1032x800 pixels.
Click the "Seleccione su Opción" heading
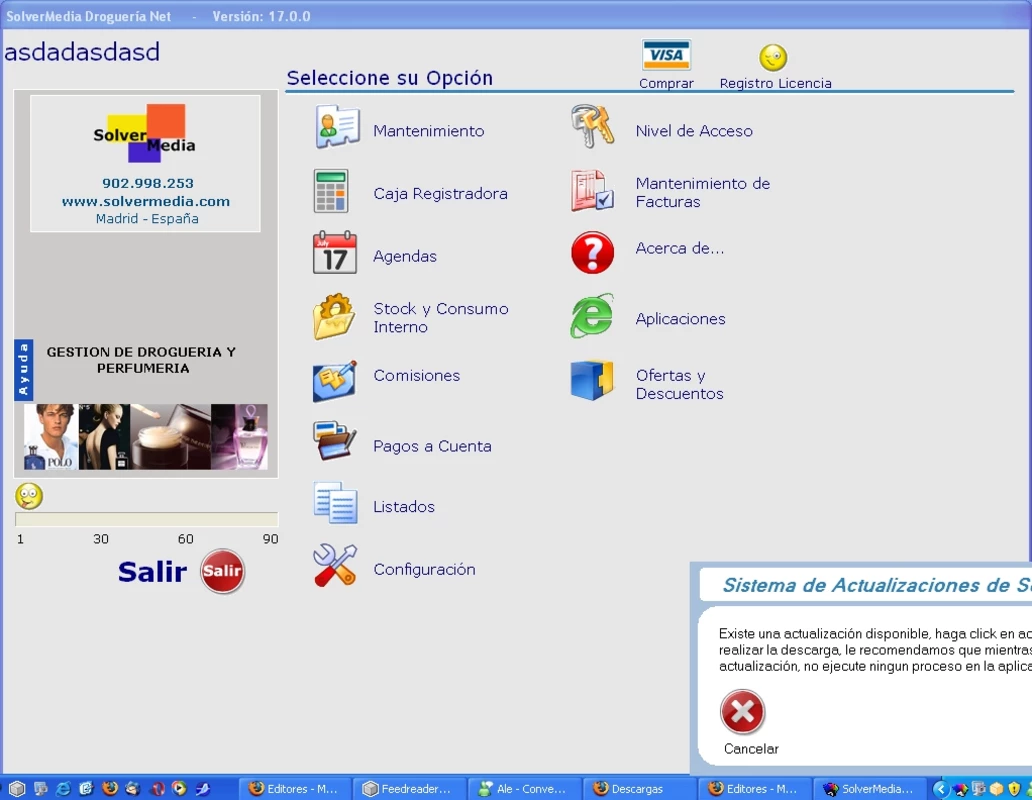click(390, 78)
